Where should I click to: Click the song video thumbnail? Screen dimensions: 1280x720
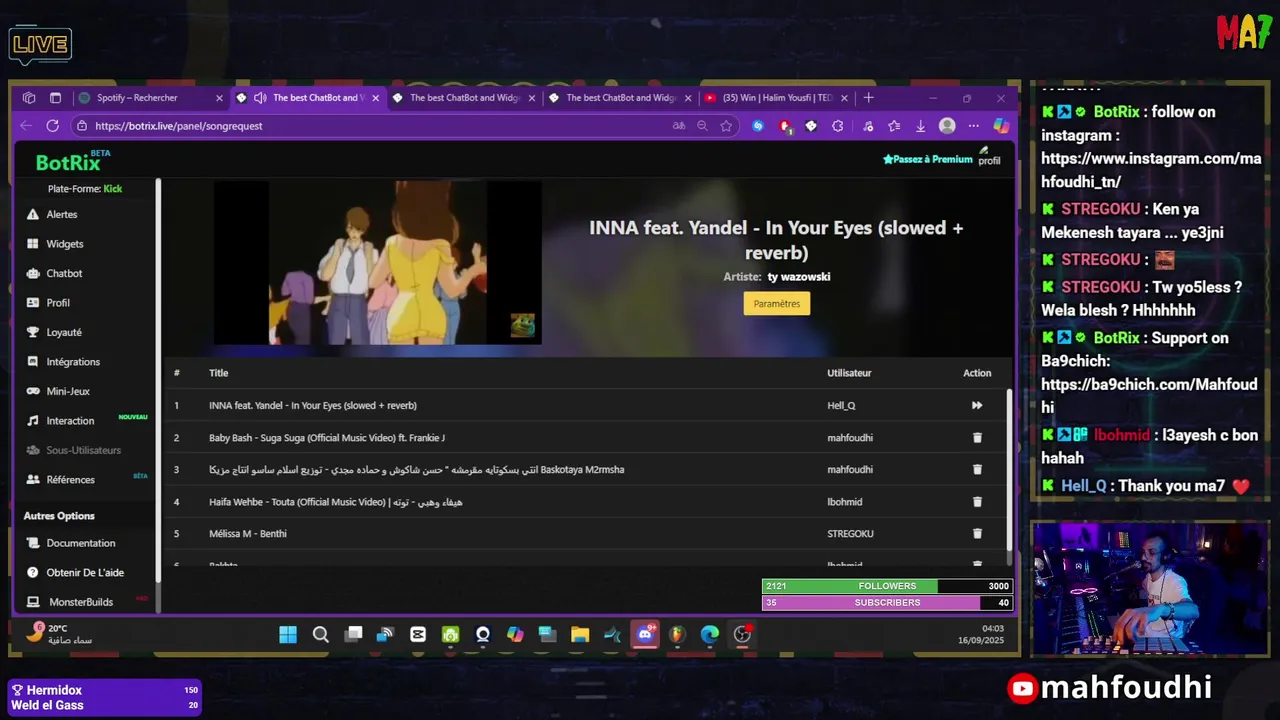point(378,263)
